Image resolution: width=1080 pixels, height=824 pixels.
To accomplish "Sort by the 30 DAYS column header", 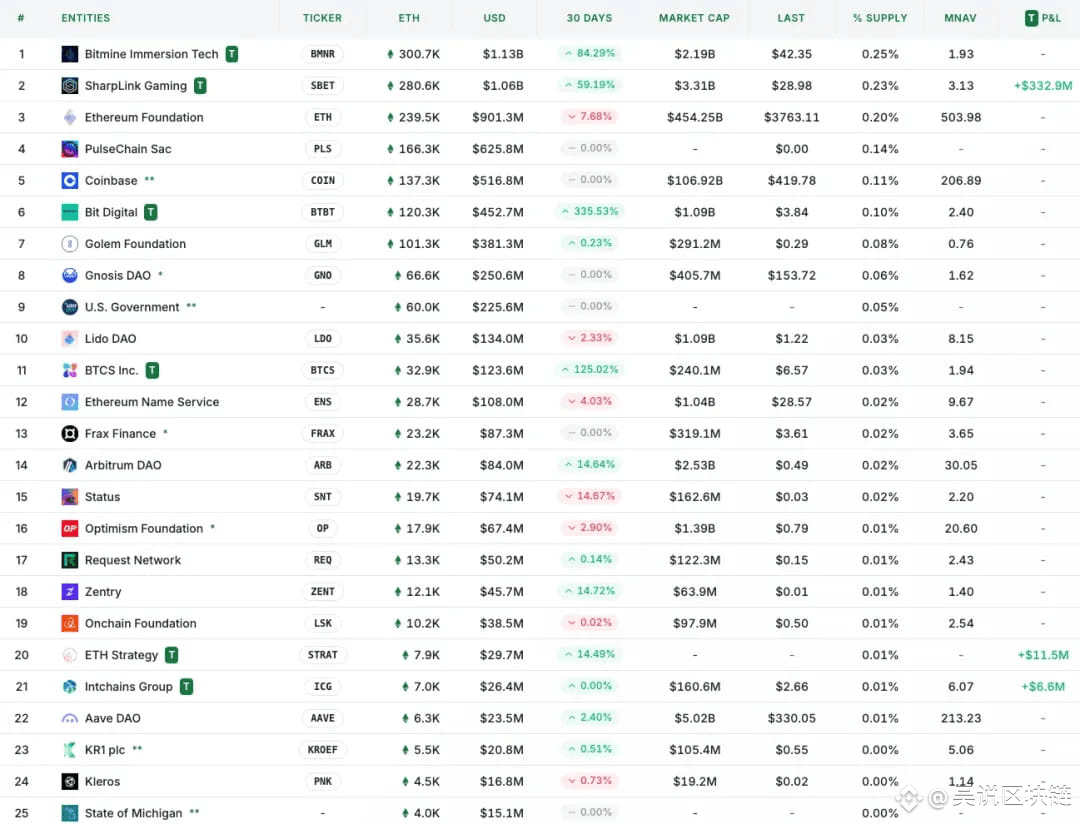I will pos(590,18).
